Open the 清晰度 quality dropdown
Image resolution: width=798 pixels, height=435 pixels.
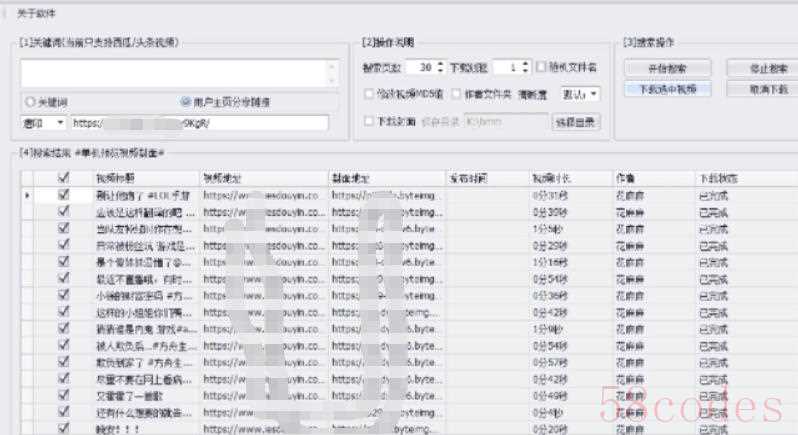pyautogui.click(x=580, y=94)
